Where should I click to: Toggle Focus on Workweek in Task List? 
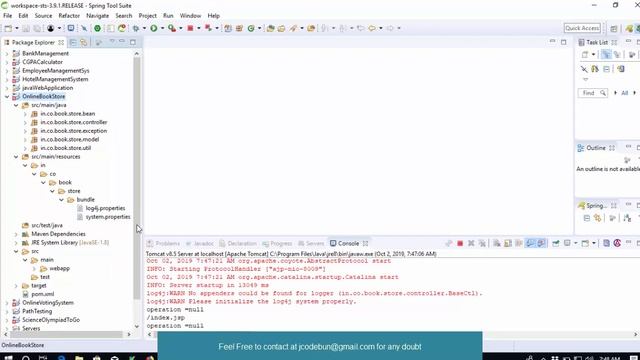coord(632,54)
